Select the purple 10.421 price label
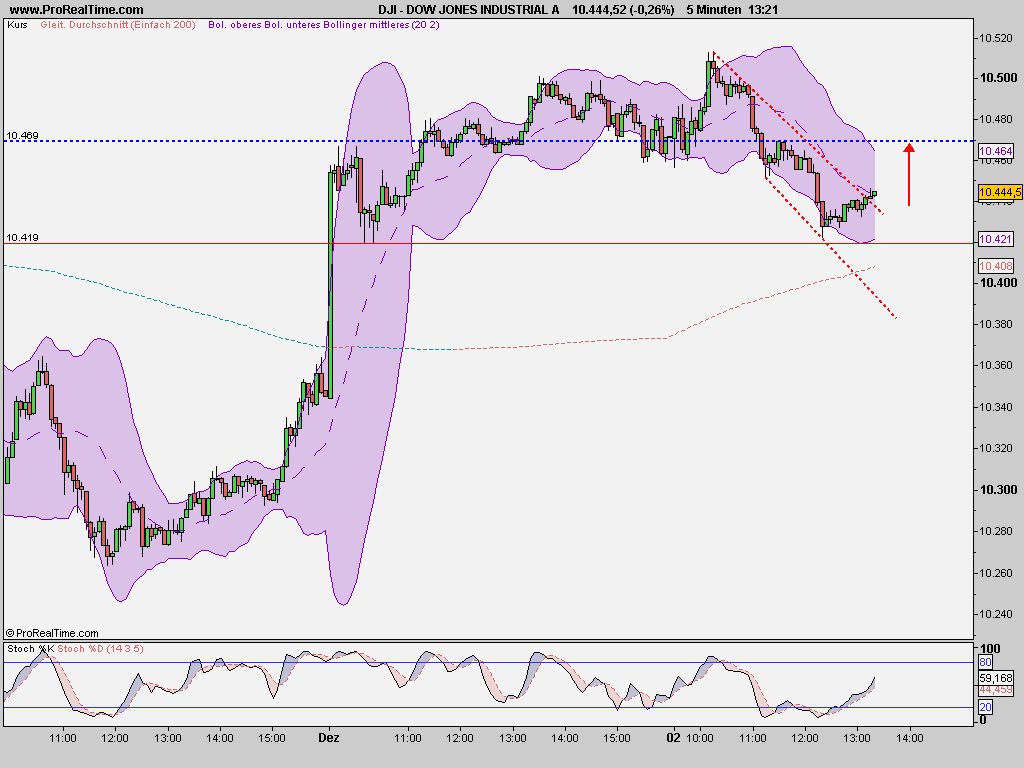Screen dimensions: 1024x768 click(998, 238)
